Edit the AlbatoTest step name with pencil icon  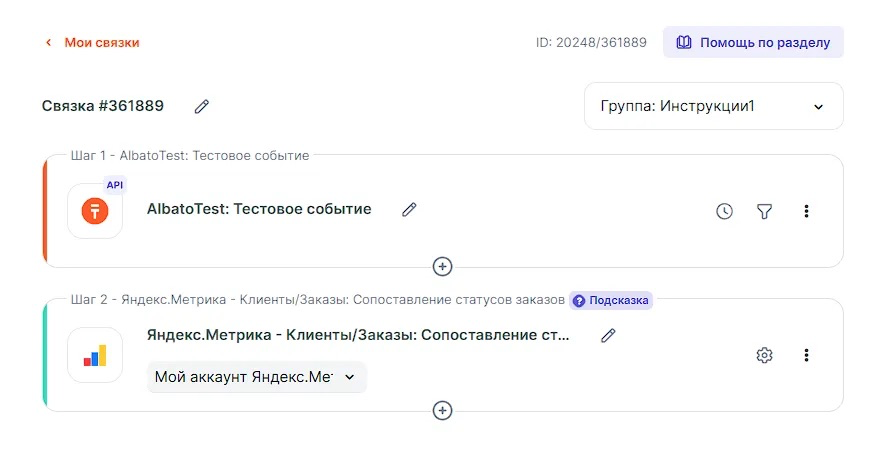pyautogui.click(x=409, y=209)
